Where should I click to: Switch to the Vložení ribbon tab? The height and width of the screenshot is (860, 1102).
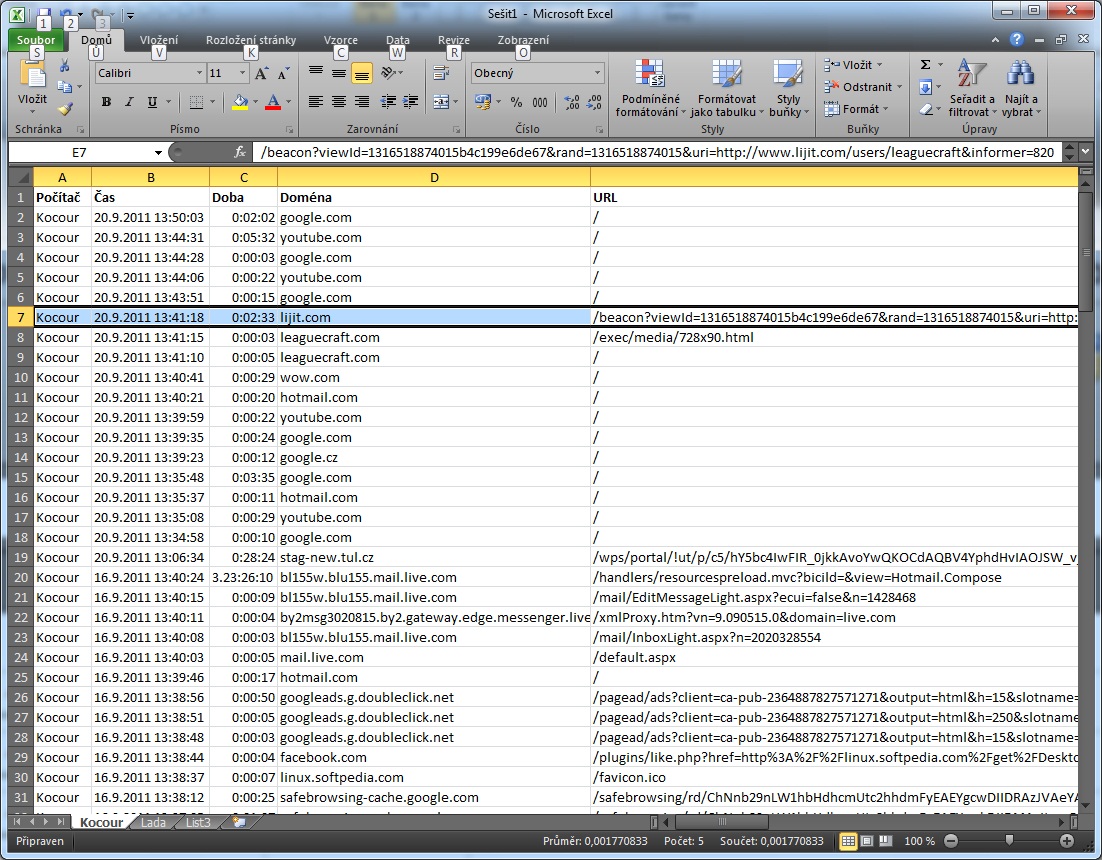[159, 40]
